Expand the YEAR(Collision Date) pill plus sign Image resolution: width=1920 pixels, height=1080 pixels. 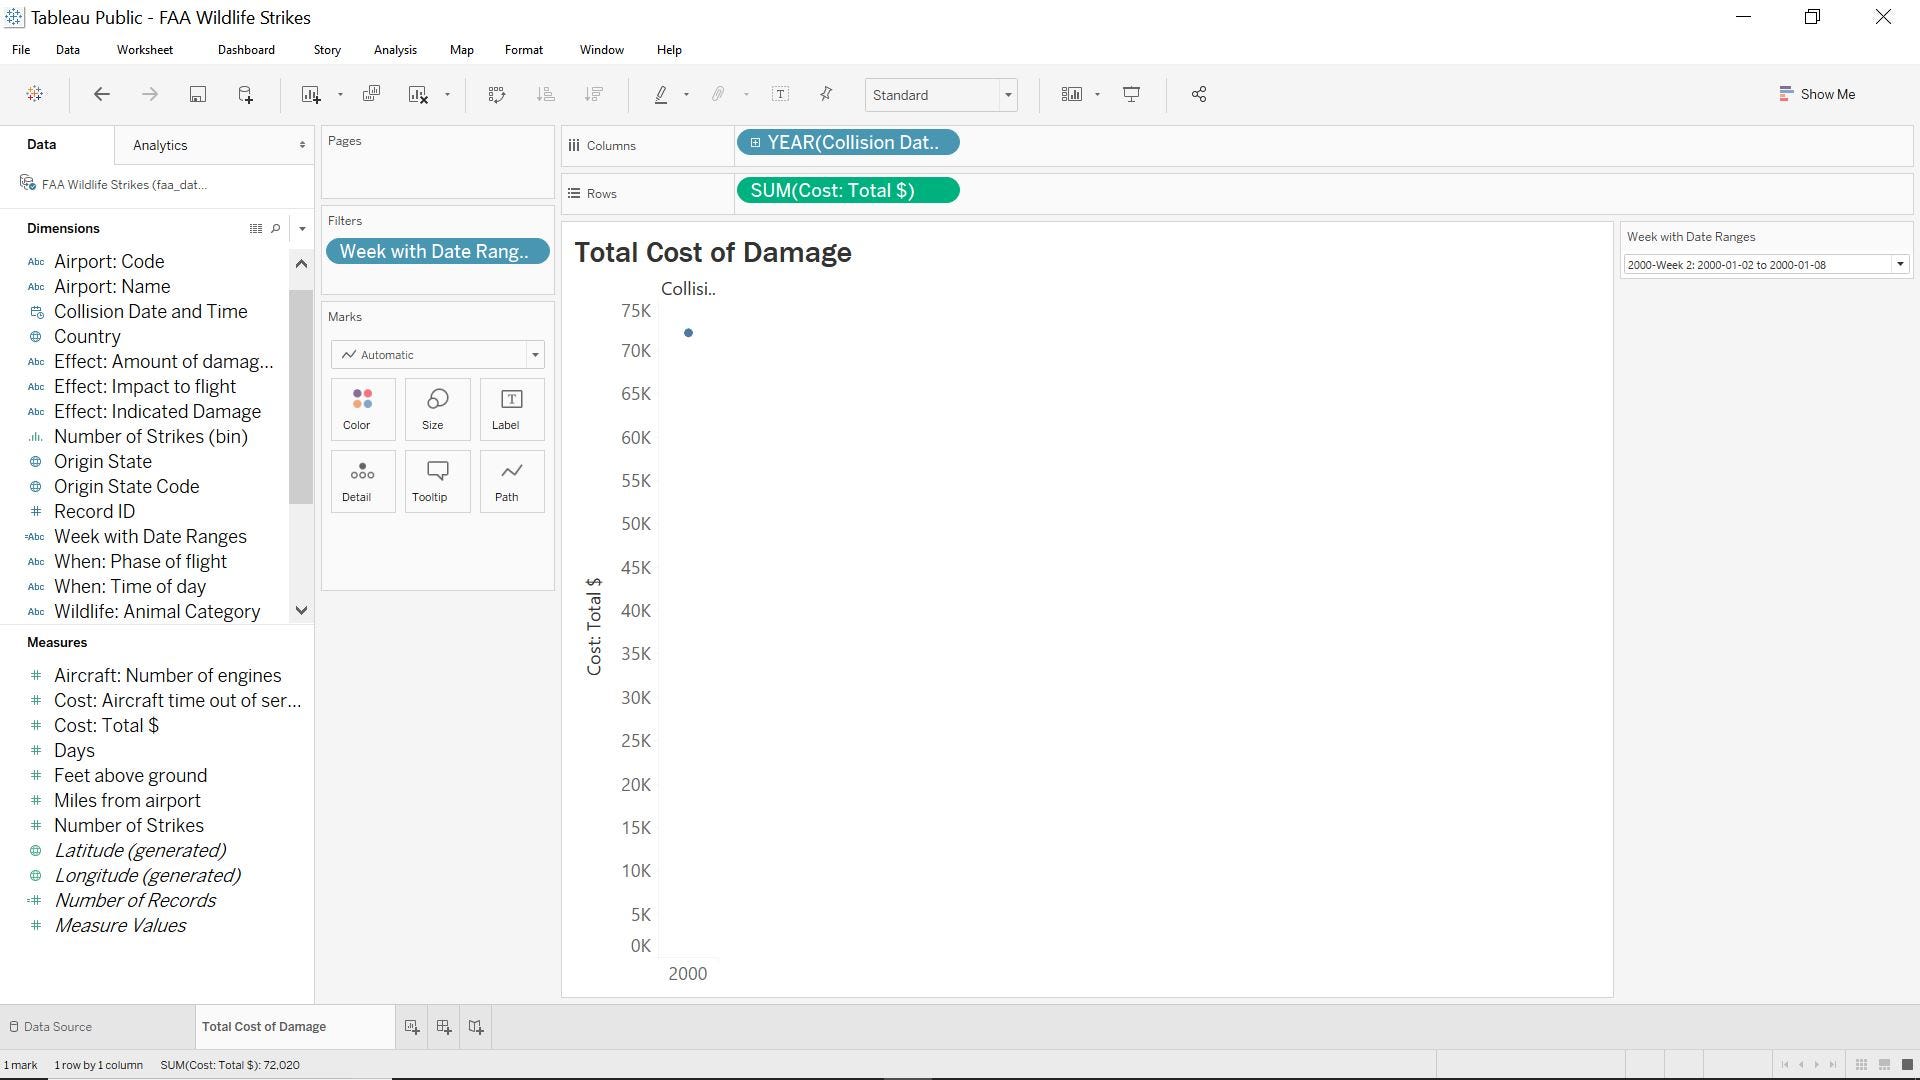(x=755, y=143)
